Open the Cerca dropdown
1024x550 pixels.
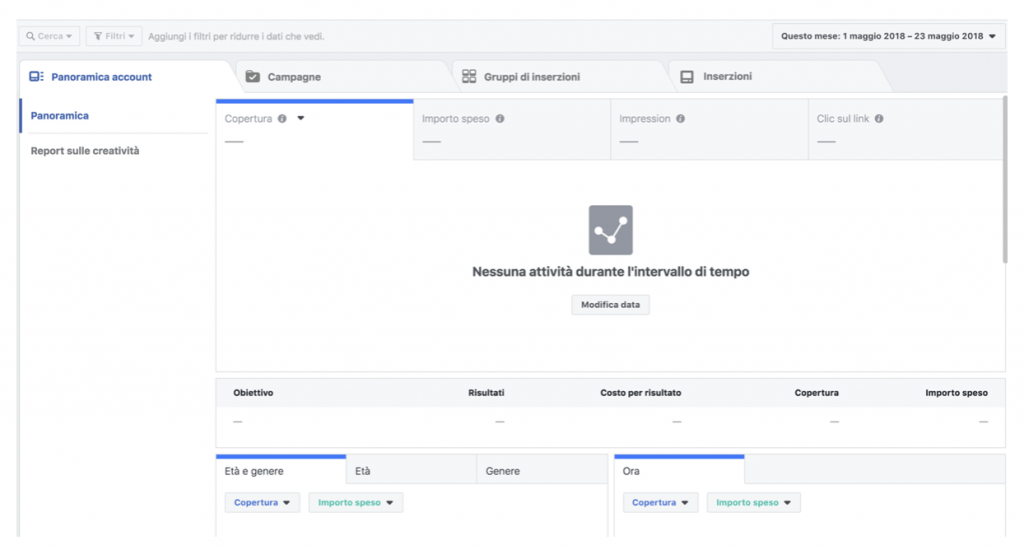50,36
